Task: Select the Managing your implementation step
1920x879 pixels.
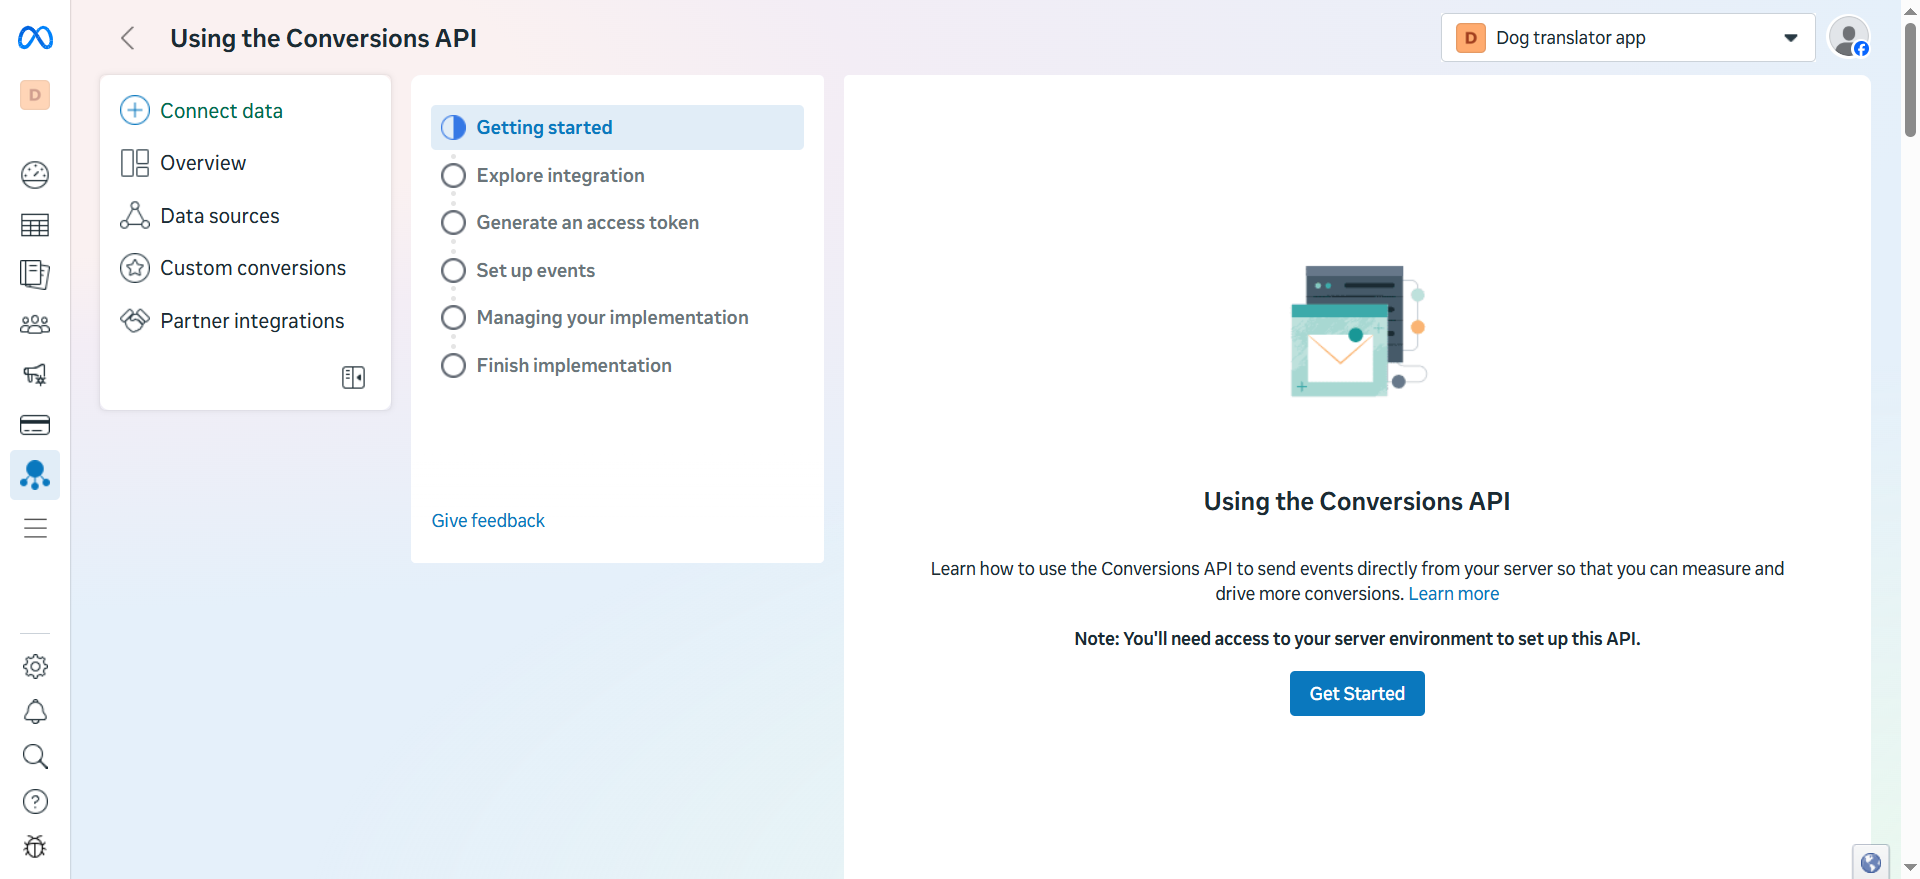Action: [617, 317]
